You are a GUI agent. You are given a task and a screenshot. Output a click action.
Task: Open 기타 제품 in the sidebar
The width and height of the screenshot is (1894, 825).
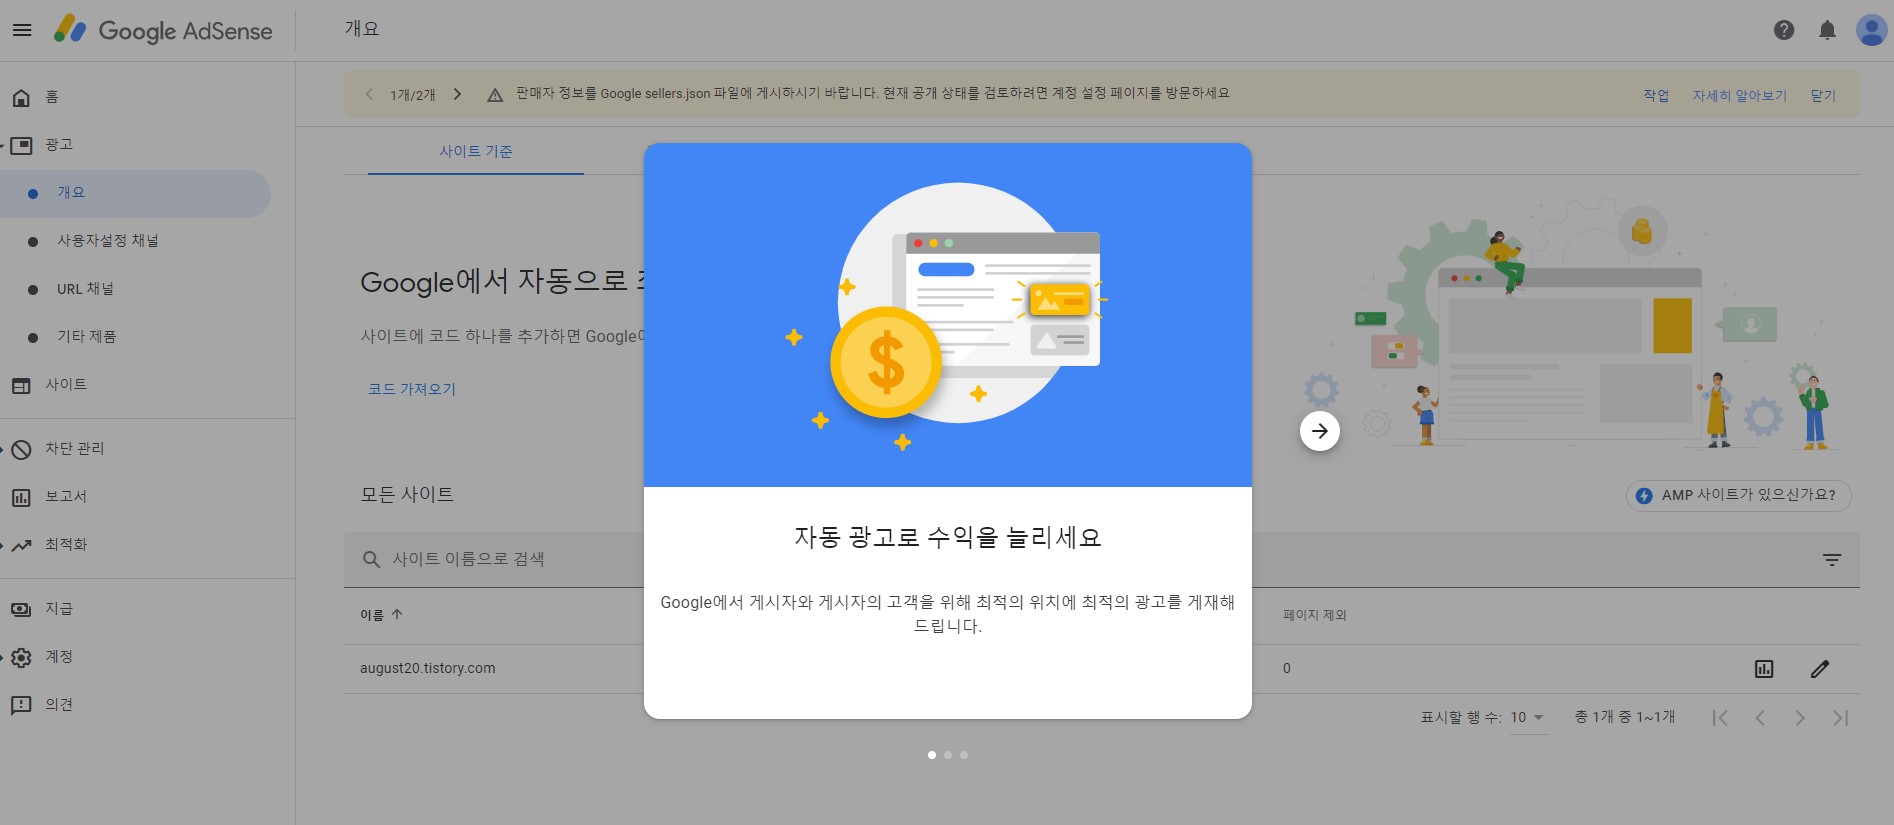point(87,337)
